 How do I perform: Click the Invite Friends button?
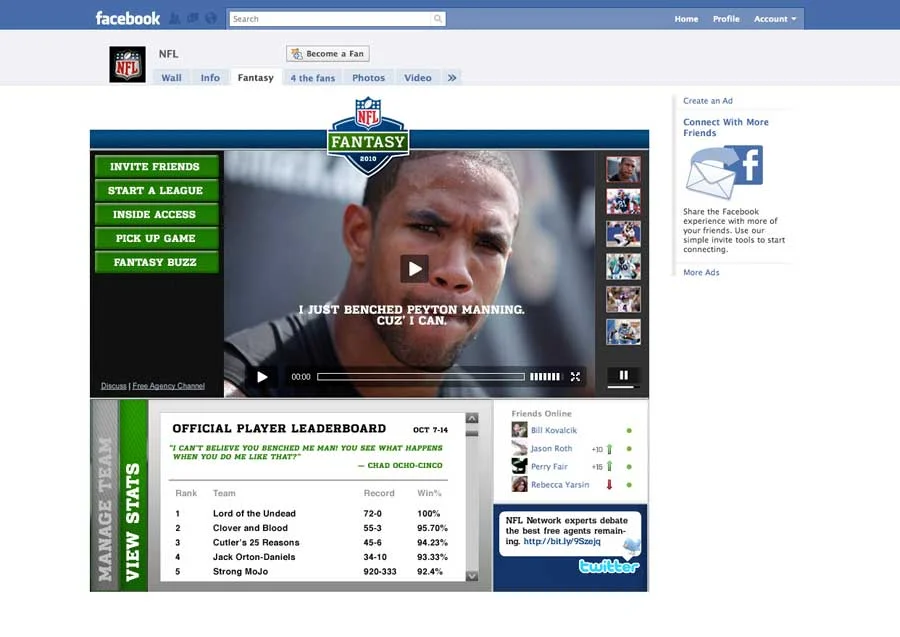[156, 166]
